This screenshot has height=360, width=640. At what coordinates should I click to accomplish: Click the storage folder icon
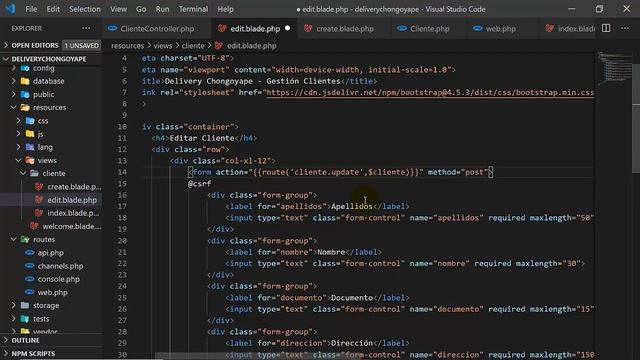click(x=25, y=305)
